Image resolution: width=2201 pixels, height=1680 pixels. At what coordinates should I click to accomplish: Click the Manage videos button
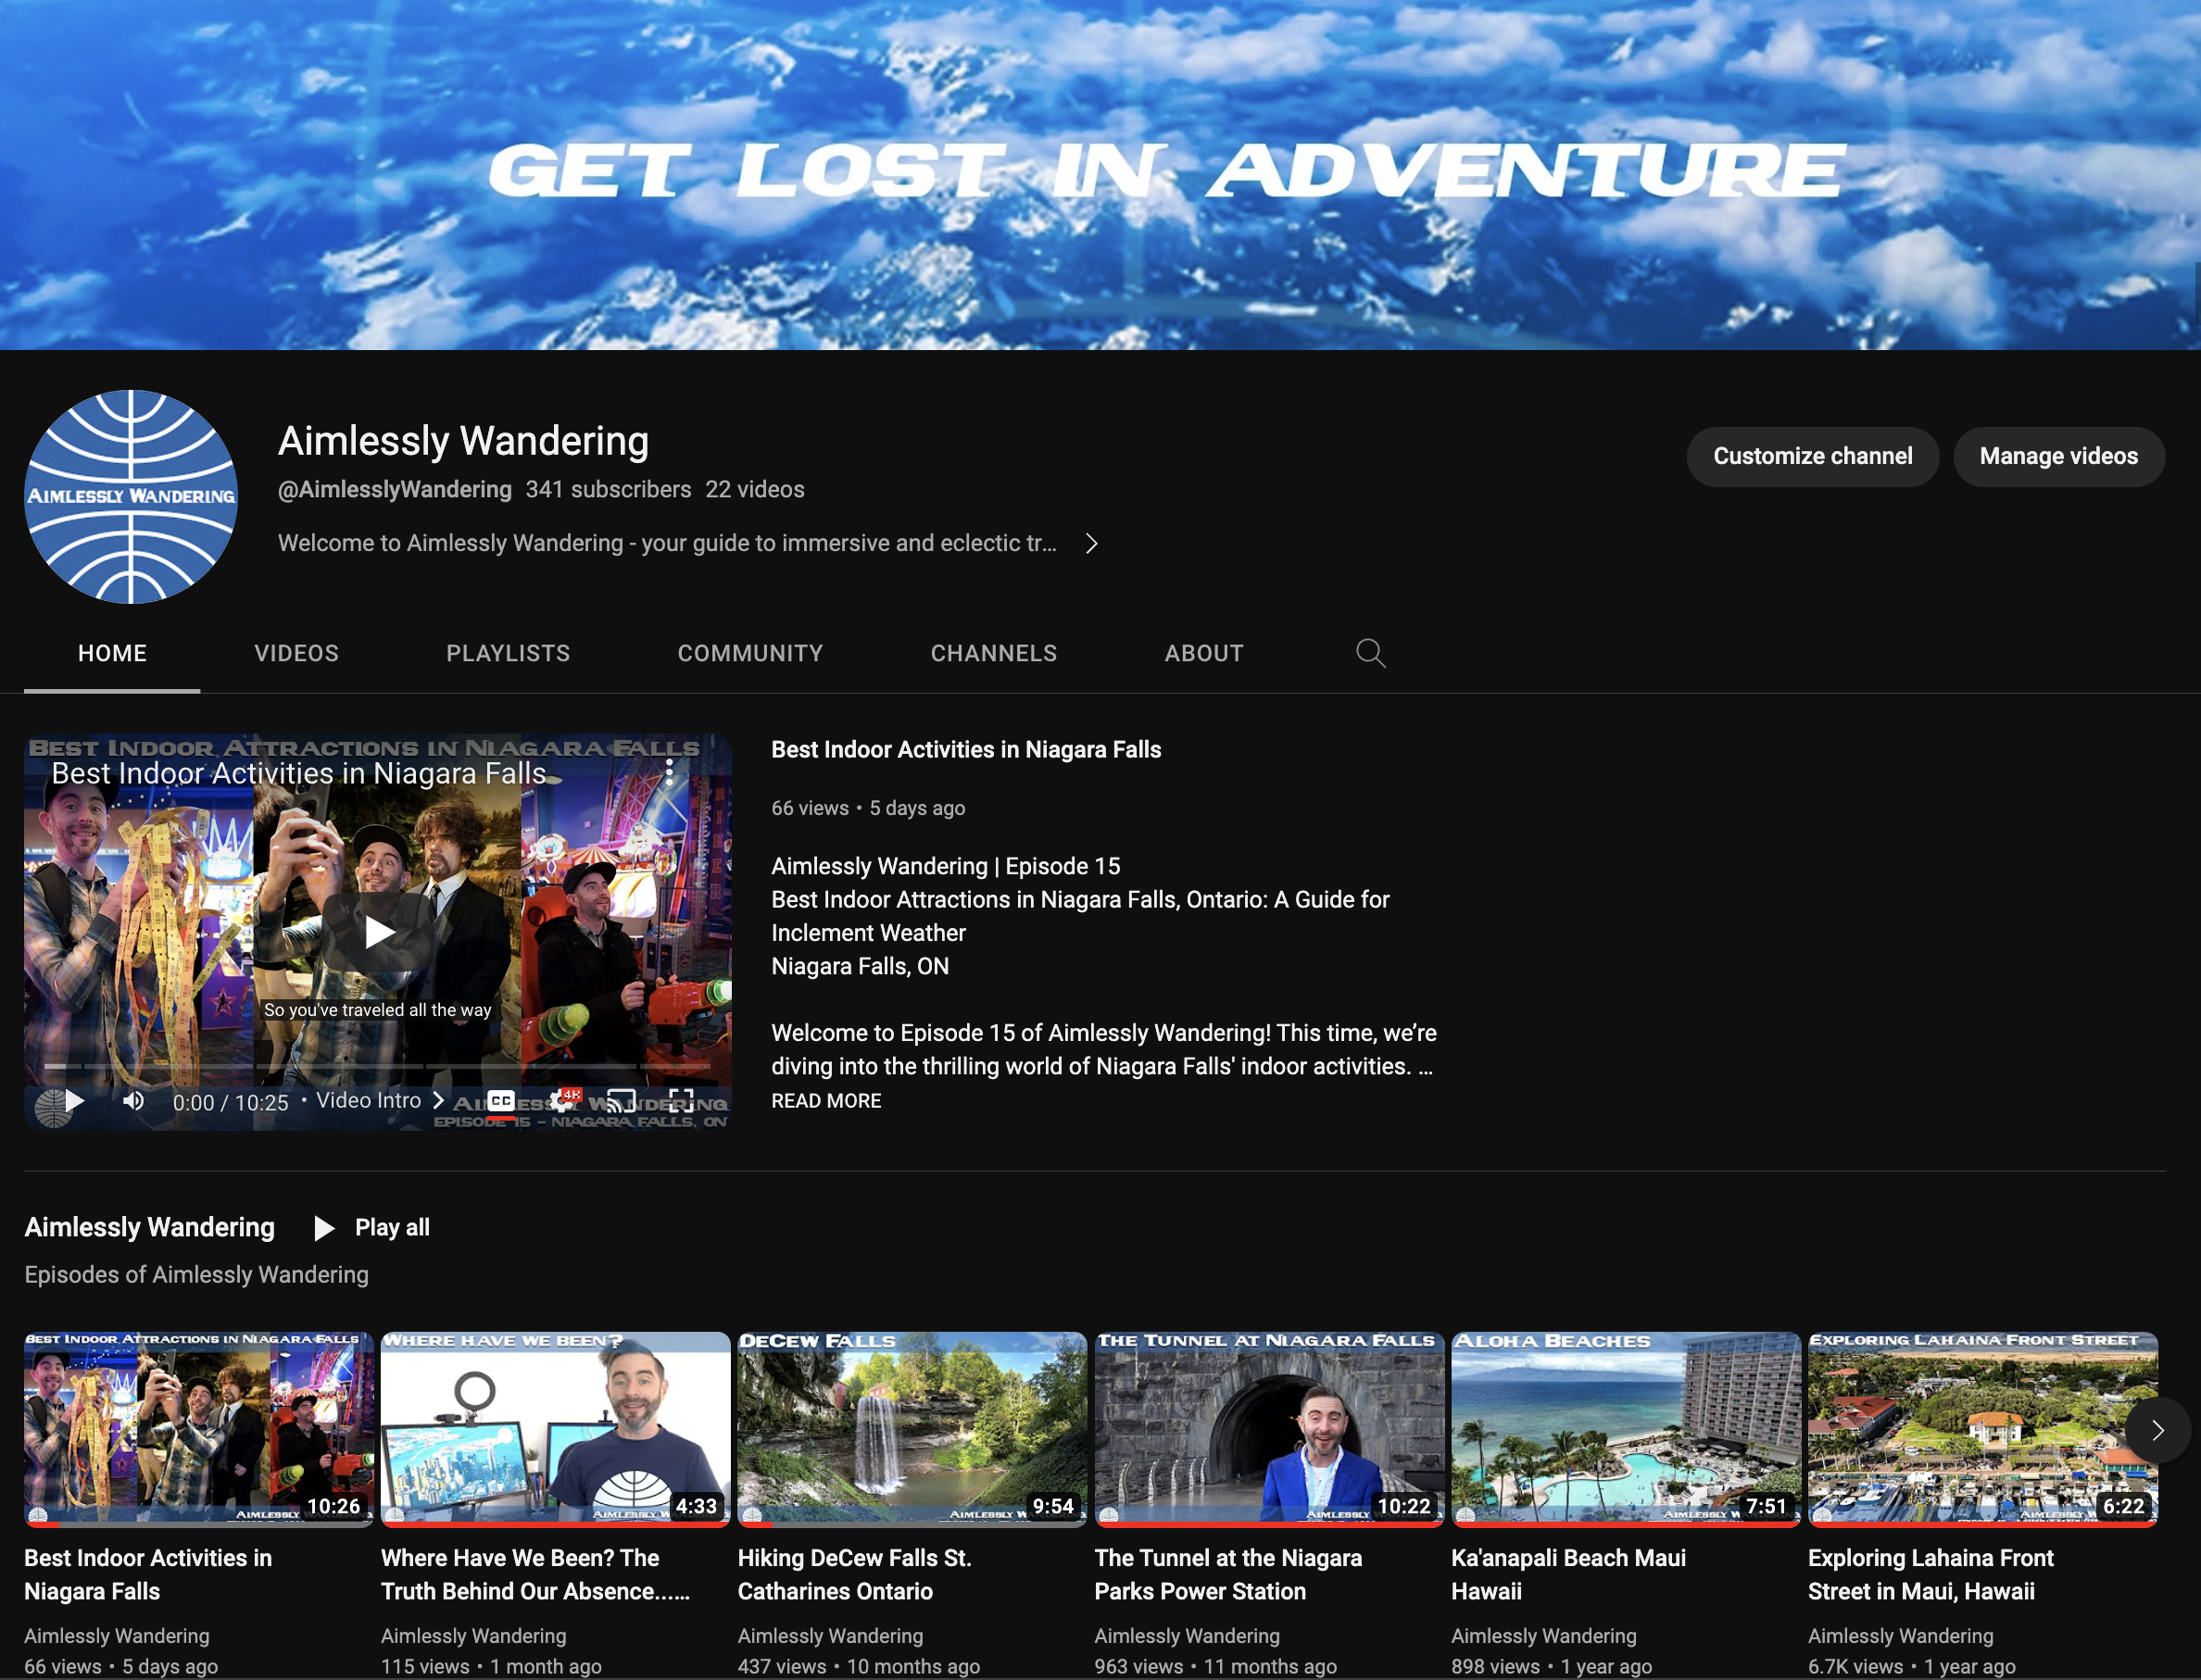pos(2058,456)
